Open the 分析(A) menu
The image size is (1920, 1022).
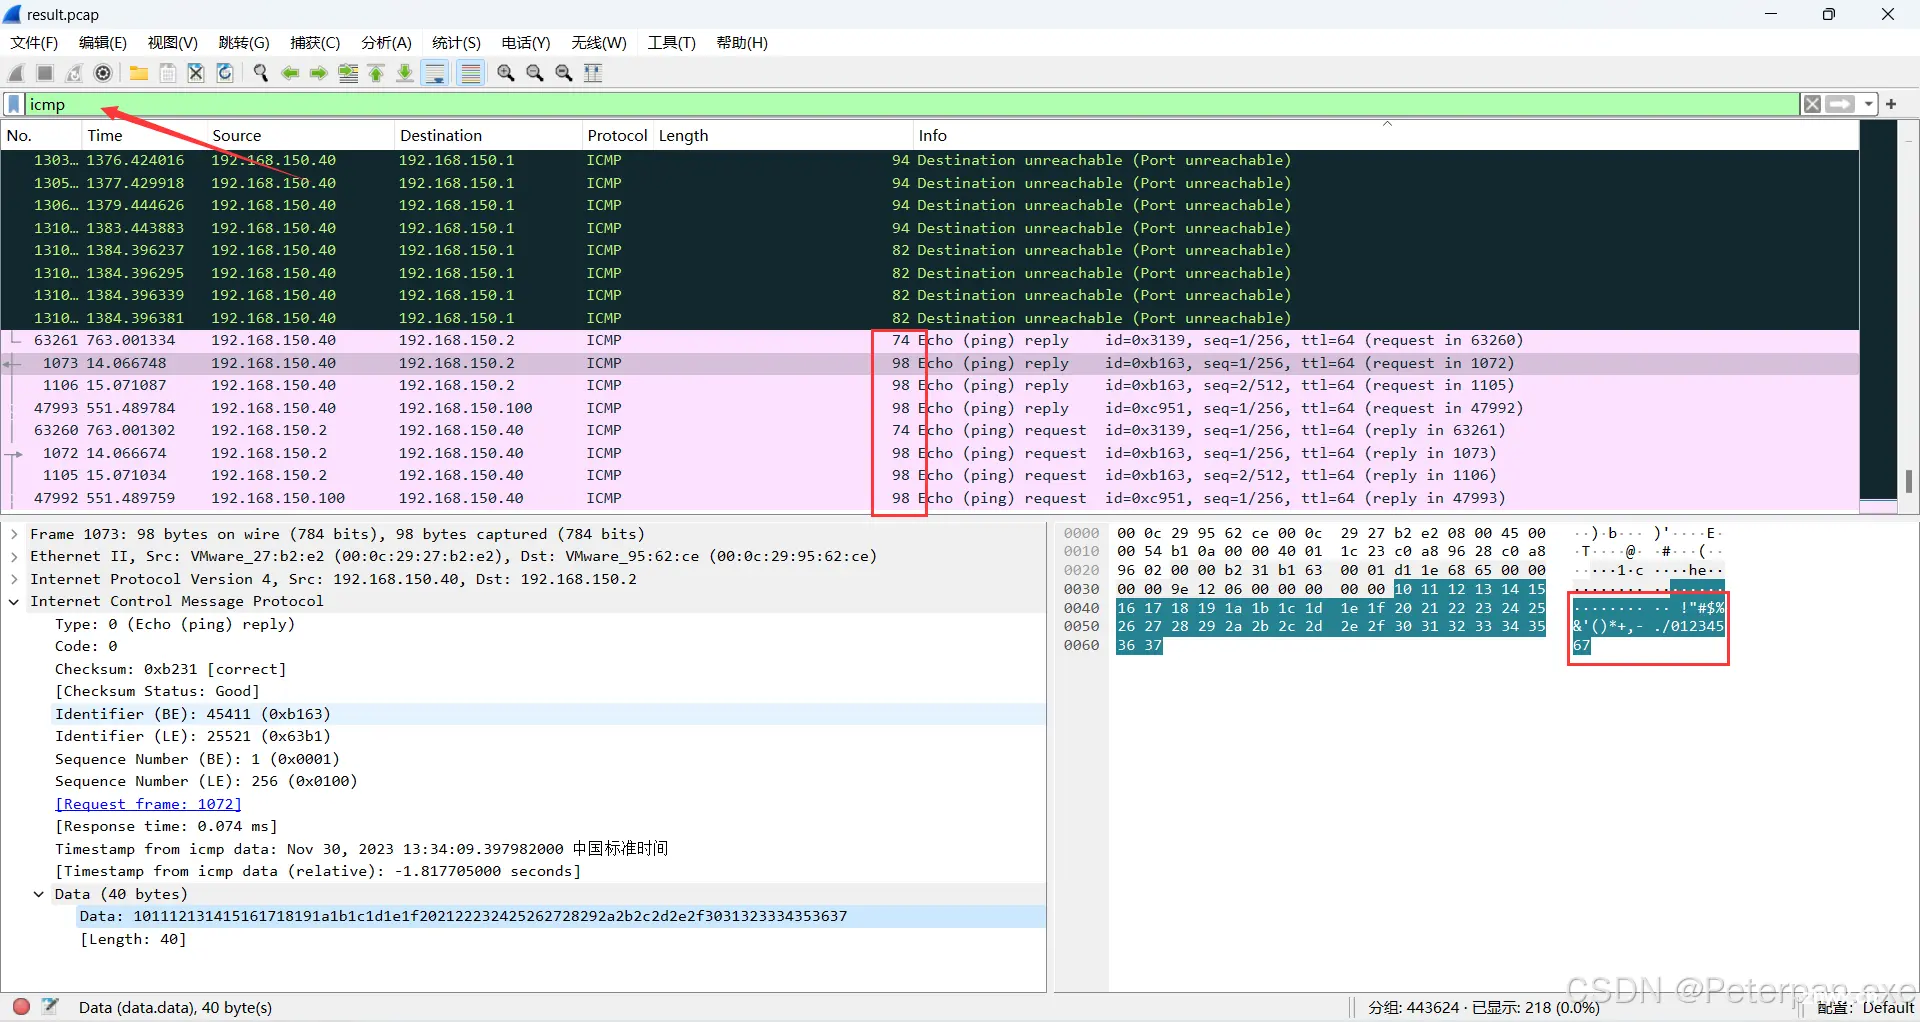(386, 43)
